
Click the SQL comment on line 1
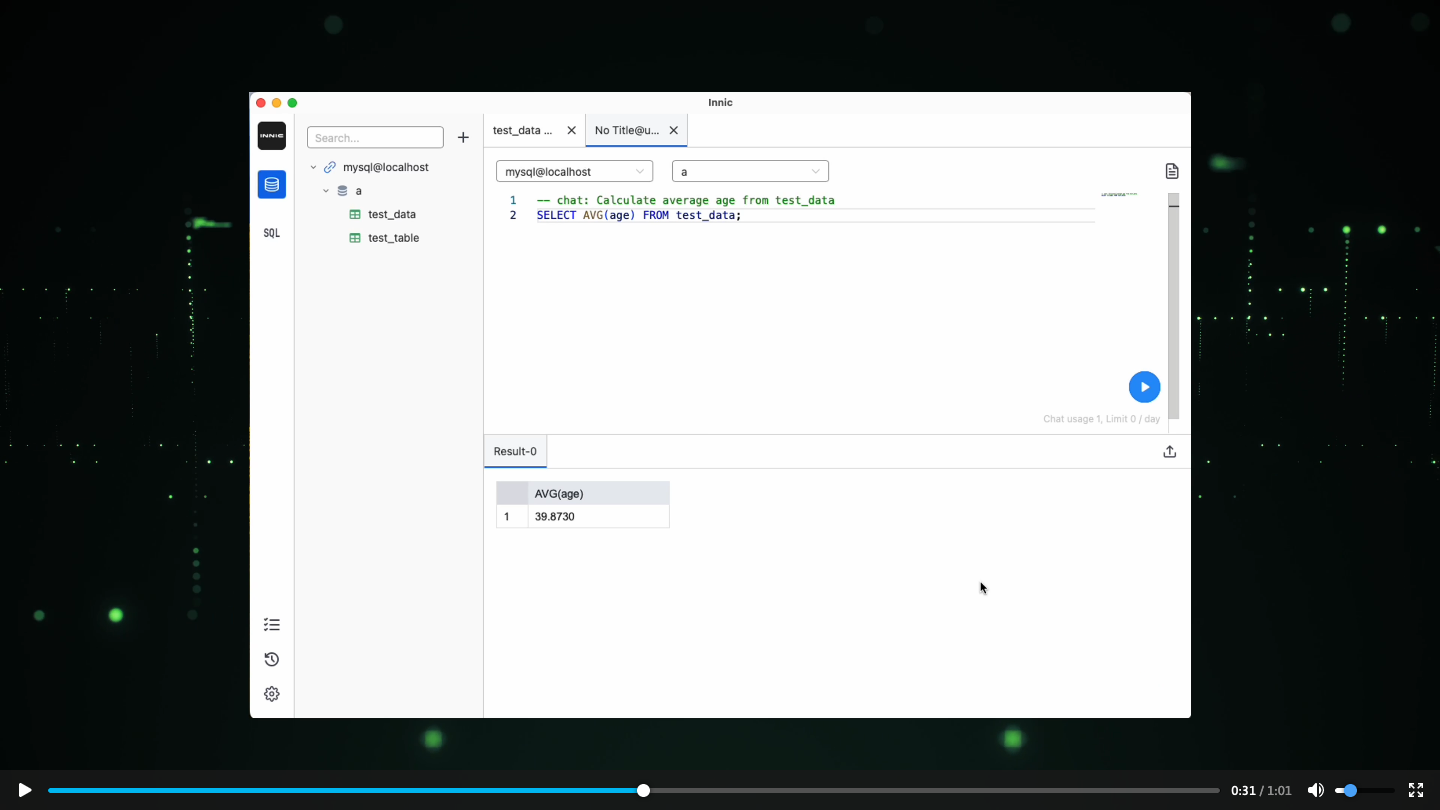(685, 201)
